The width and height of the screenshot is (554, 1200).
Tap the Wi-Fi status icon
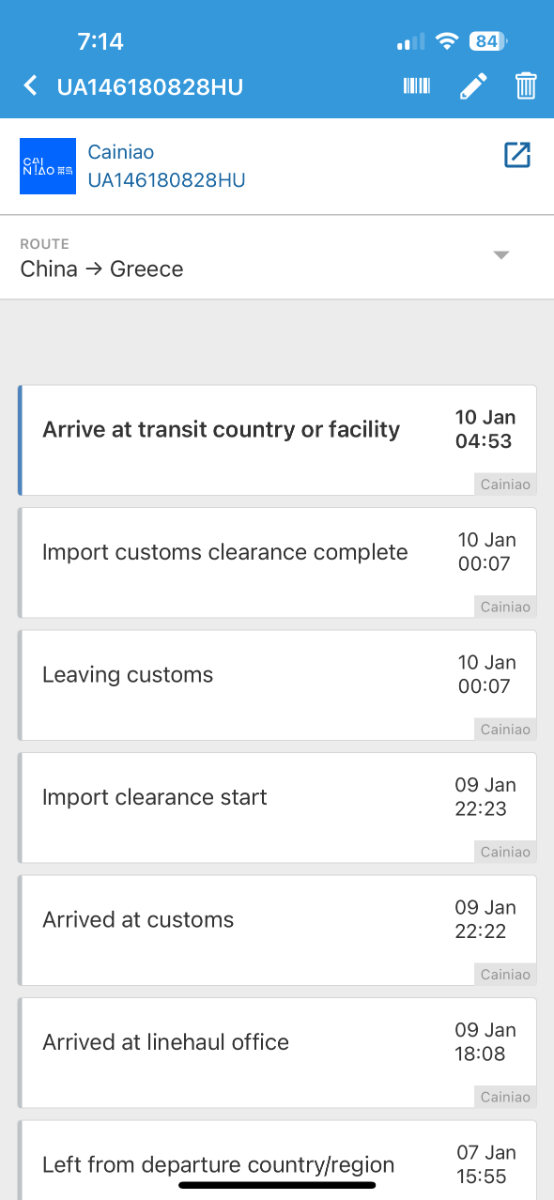[x=447, y=42]
